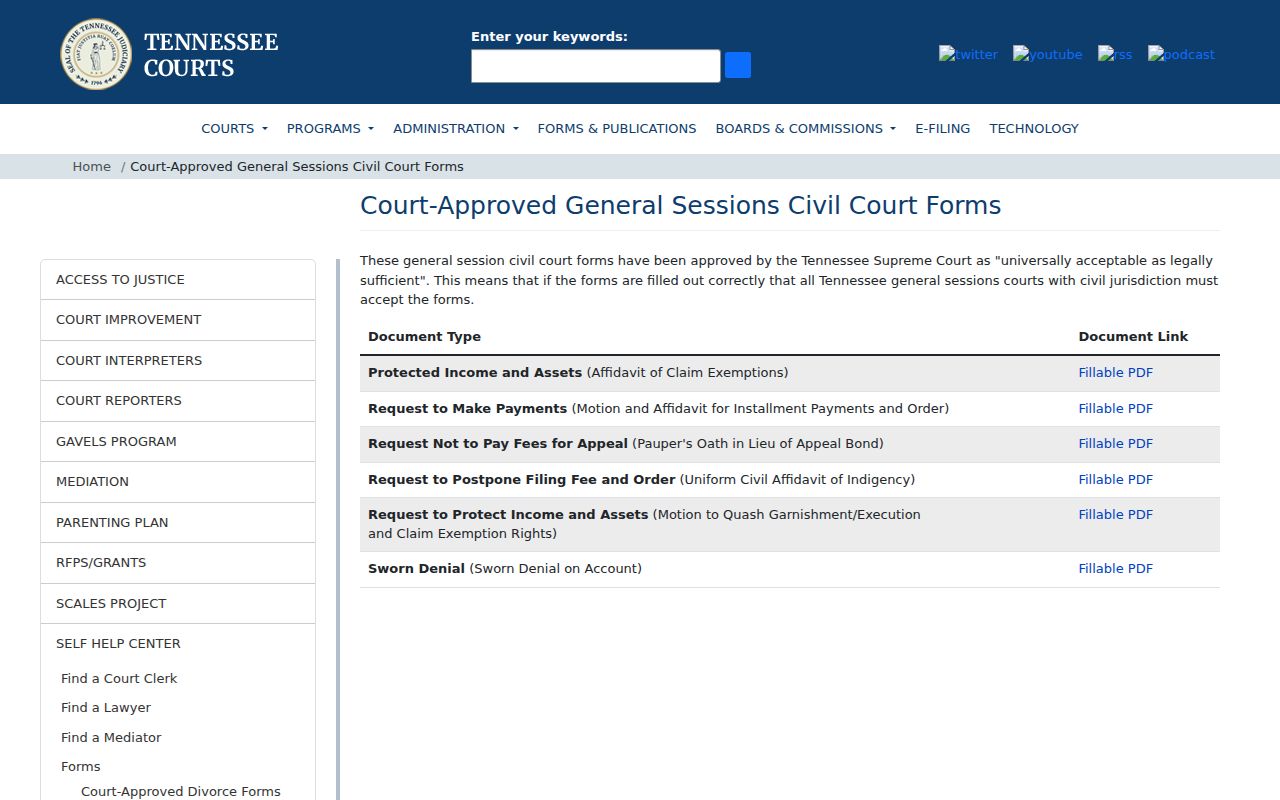Click the blue search submit button

[738, 65]
